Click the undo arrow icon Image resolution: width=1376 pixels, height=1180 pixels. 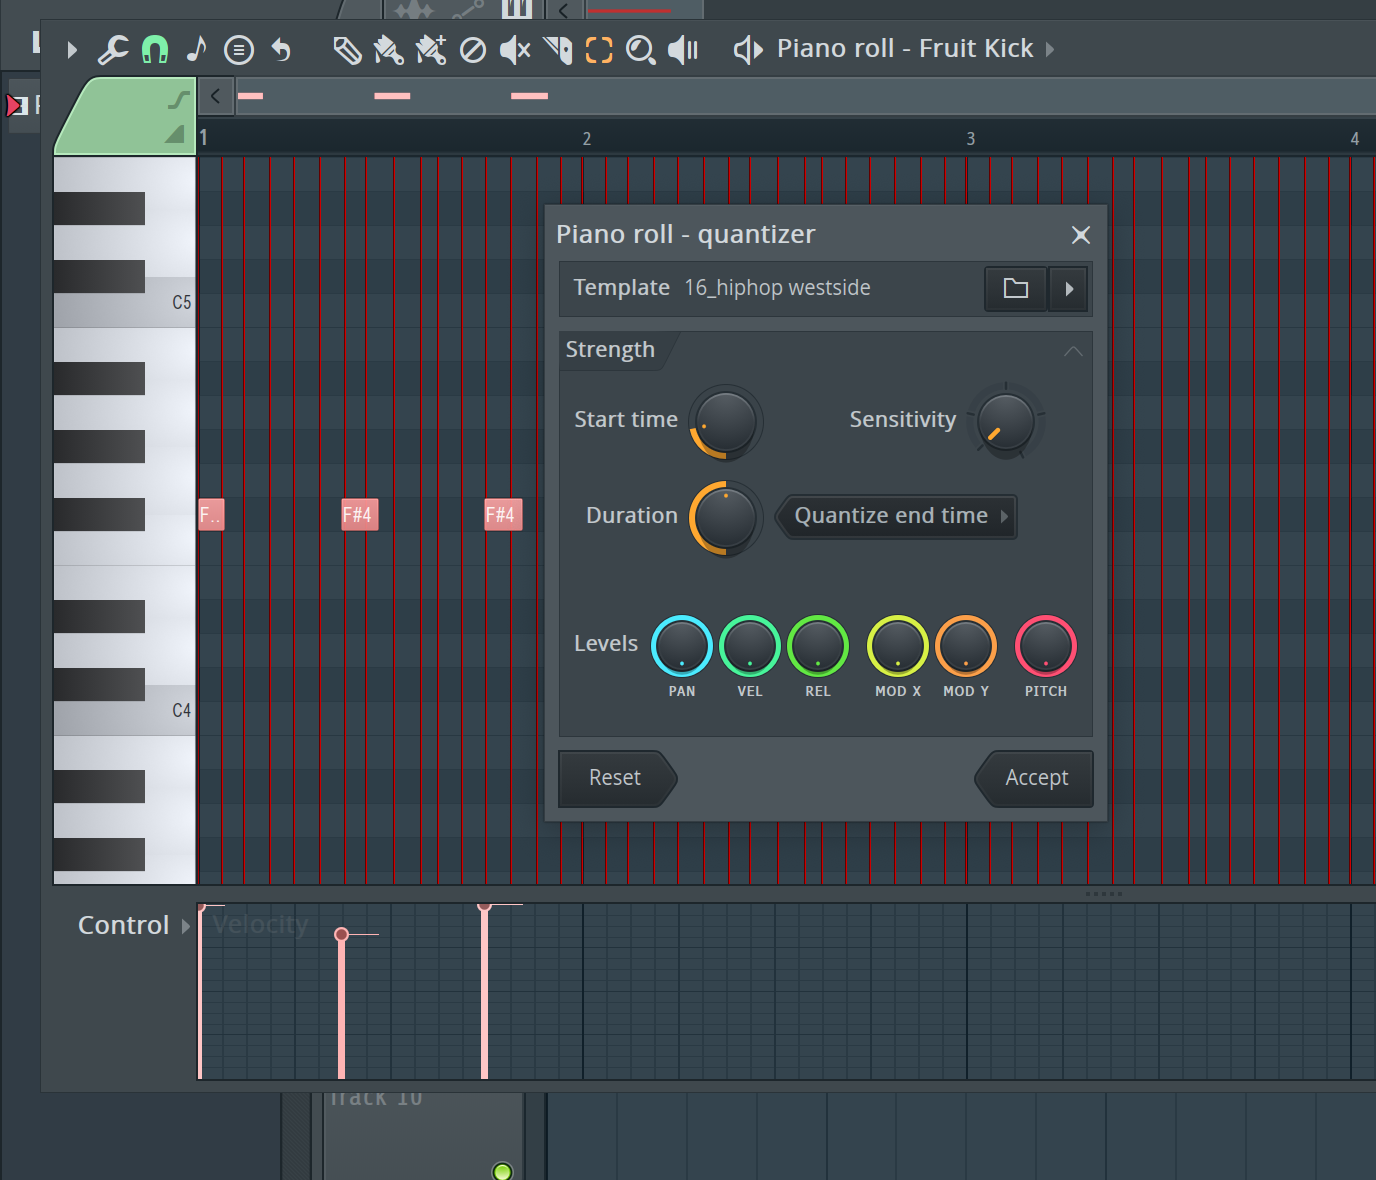[x=282, y=49]
